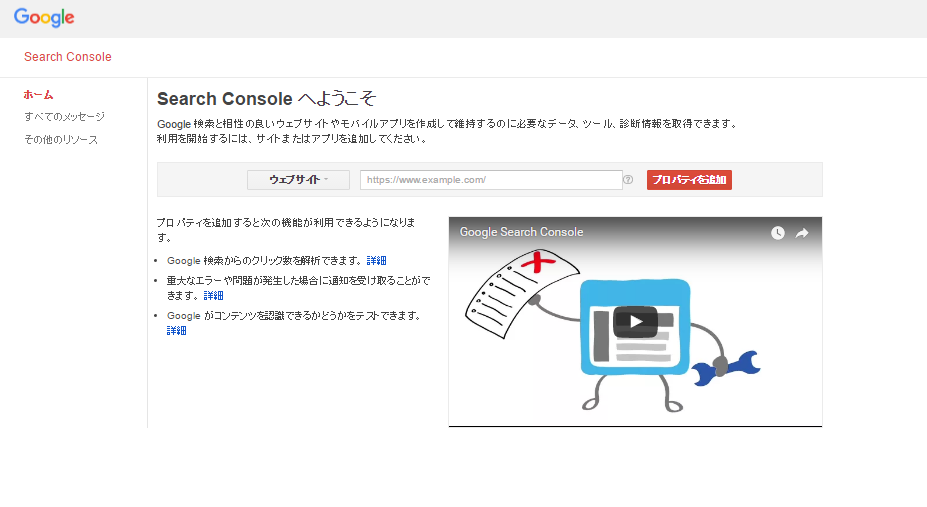Open その他のリソース in sidebar
927x507 pixels.
click(61, 139)
